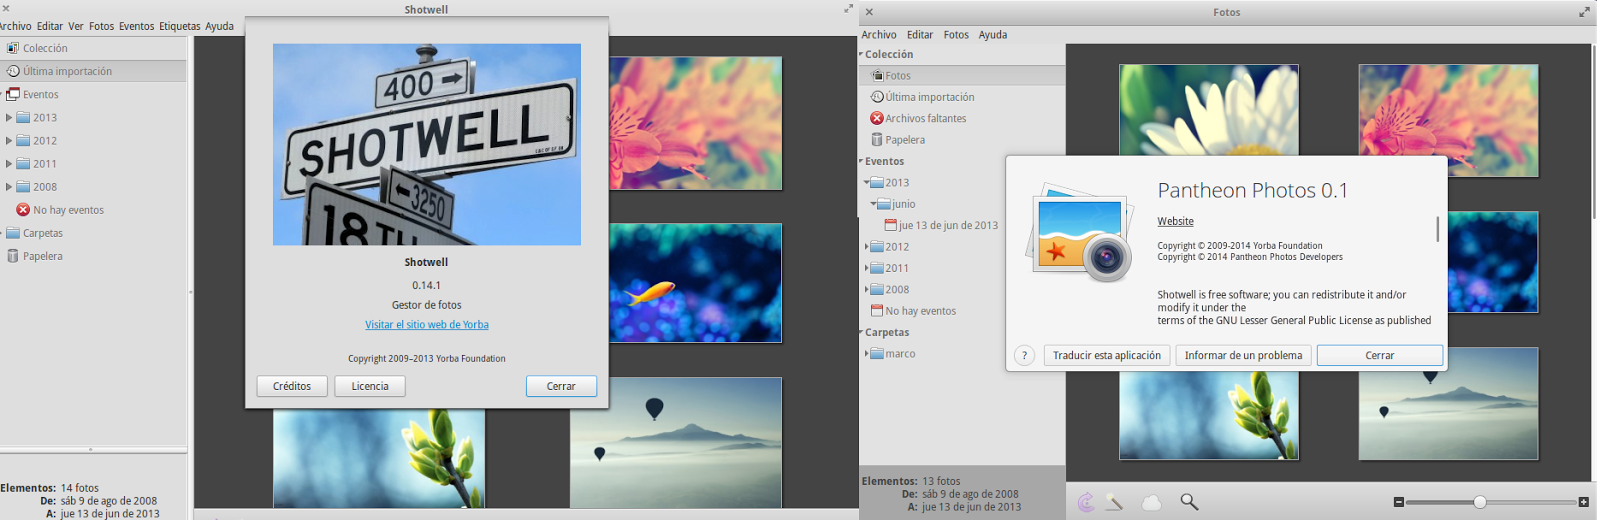Image resolution: width=1600 pixels, height=520 pixels.
Task: Click the Papelera trash icon in Fotos window
Action: tap(877, 140)
